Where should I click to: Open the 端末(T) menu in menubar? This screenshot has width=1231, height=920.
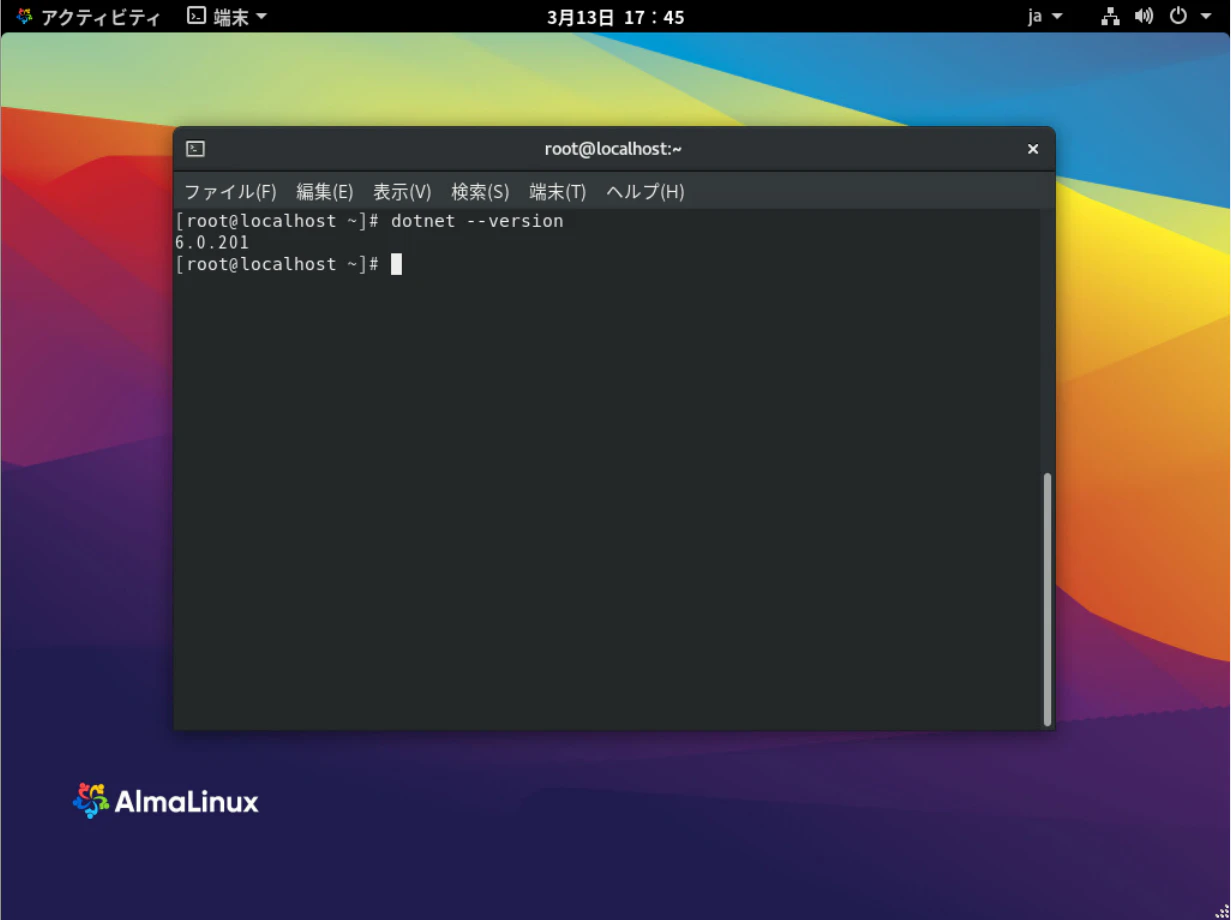point(557,191)
